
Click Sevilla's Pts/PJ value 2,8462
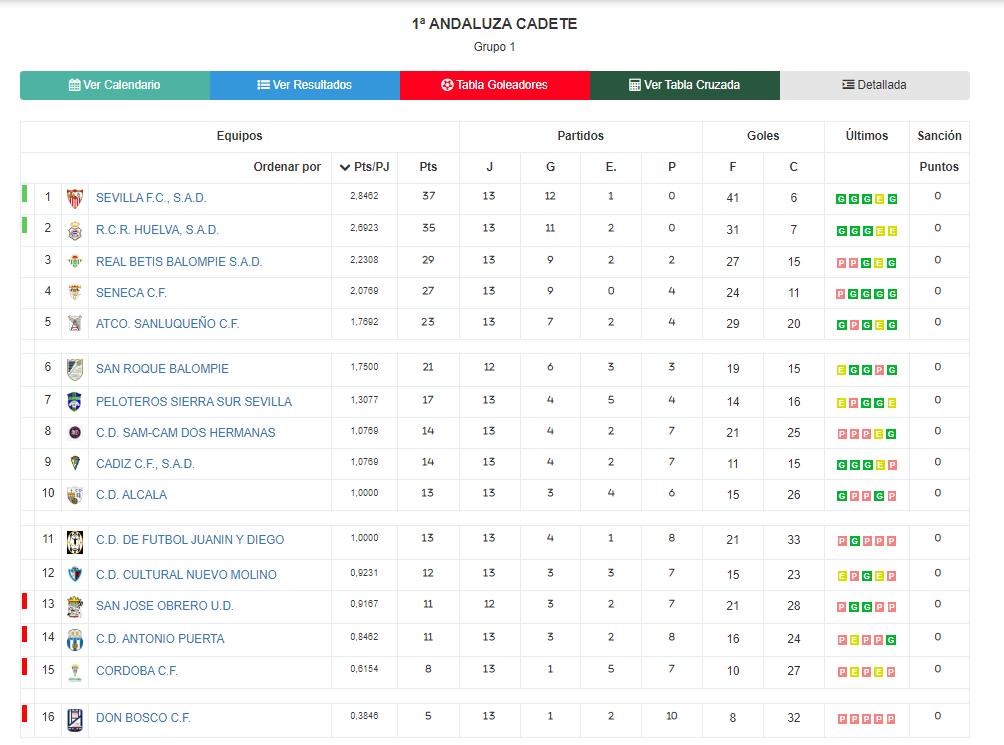(x=364, y=196)
